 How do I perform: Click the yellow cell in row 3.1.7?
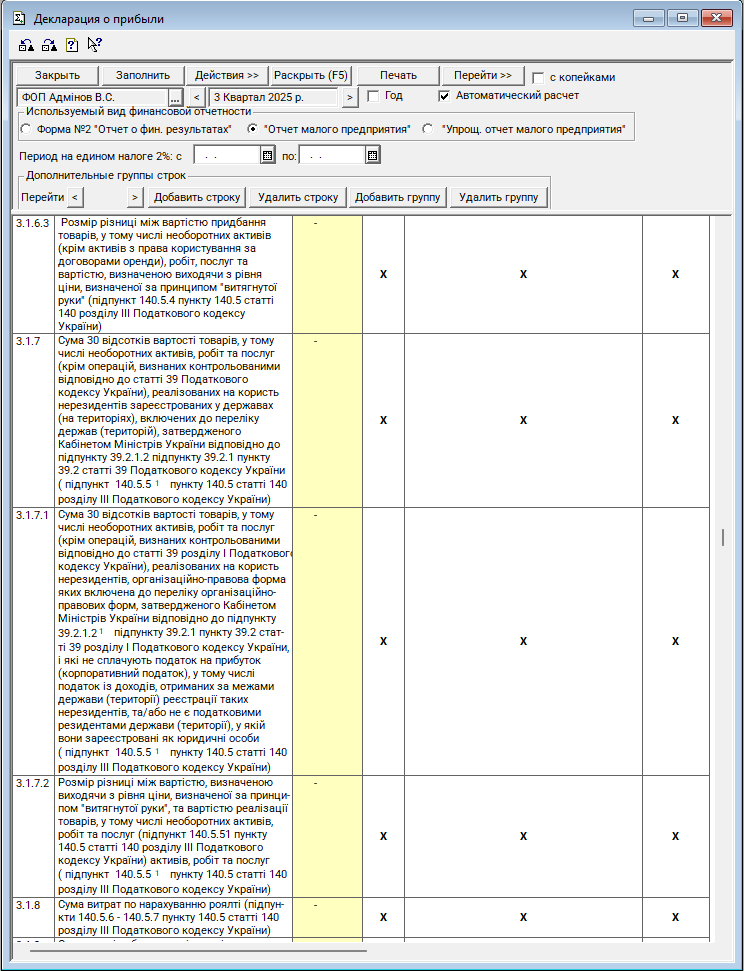coord(327,420)
